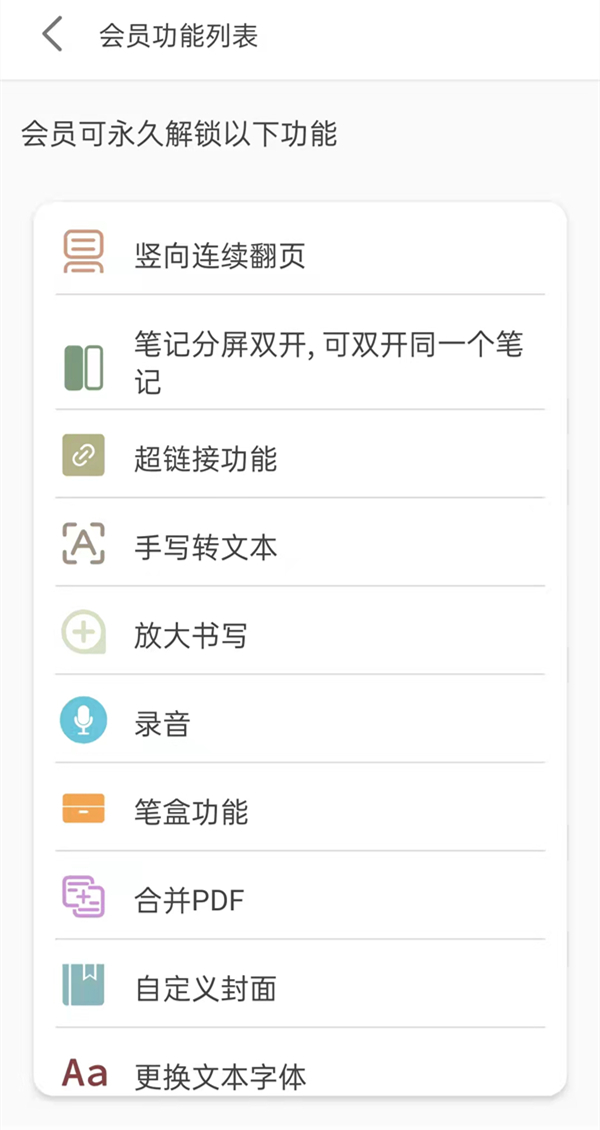Screen dimensions: 600x1130
Task: Select the vertical continuous page-turning icon
Action: (x=84, y=254)
